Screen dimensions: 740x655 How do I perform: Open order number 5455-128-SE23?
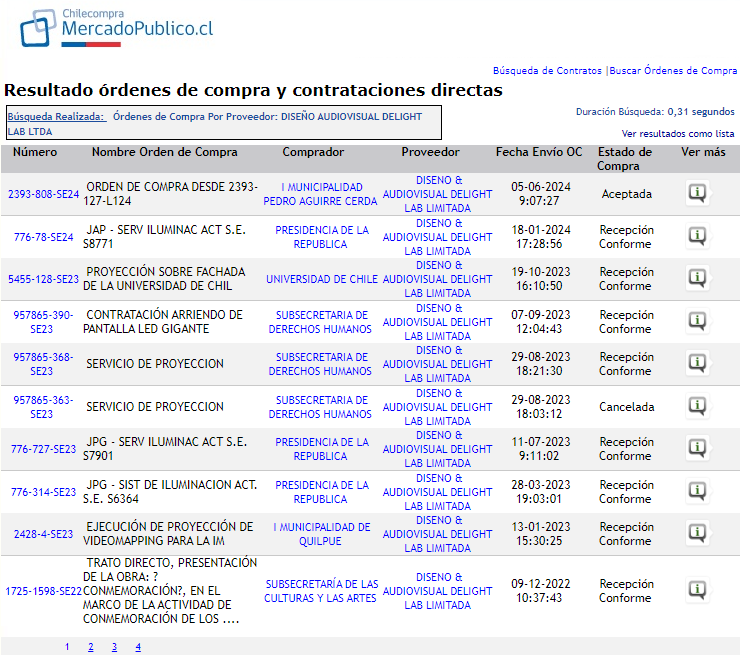43,279
